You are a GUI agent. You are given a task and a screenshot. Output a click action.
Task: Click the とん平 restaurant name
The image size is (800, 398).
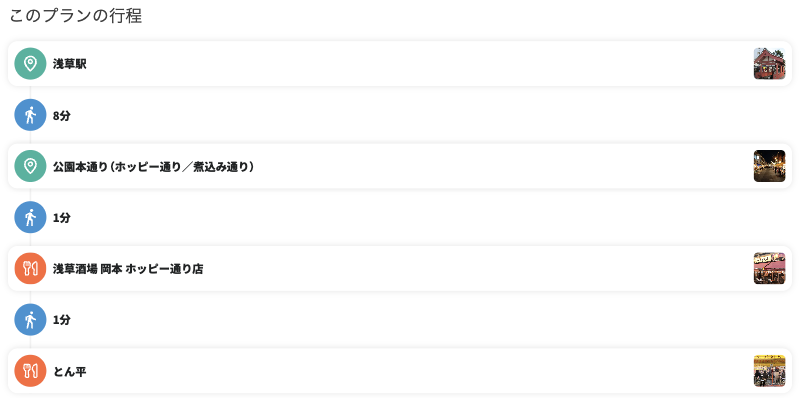coord(70,371)
